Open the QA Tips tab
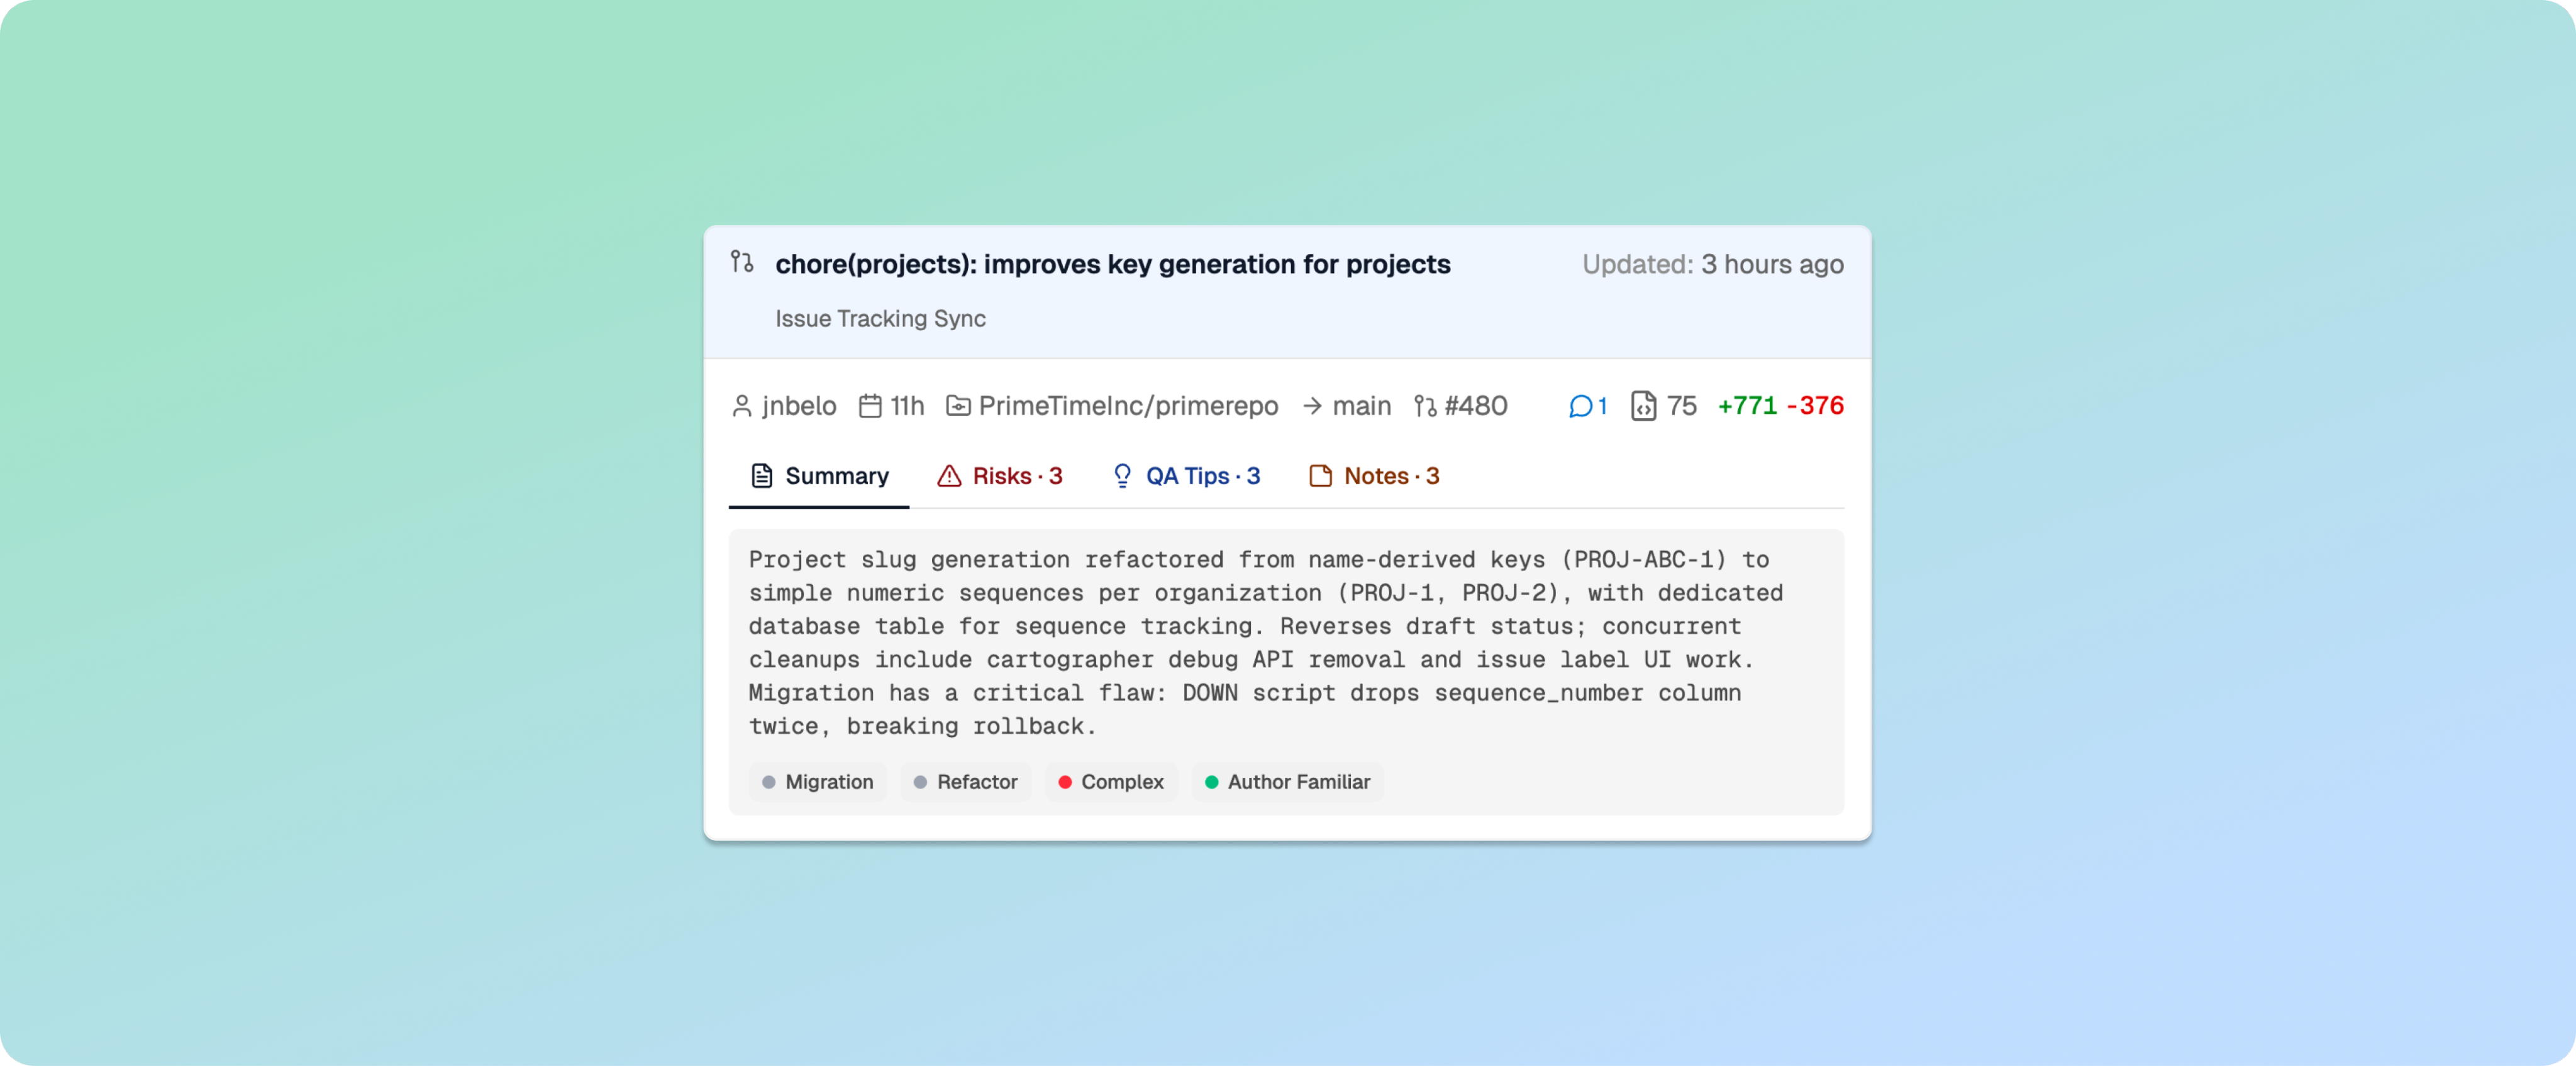Image resolution: width=2576 pixels, height=1066 pixels. 1186,476
